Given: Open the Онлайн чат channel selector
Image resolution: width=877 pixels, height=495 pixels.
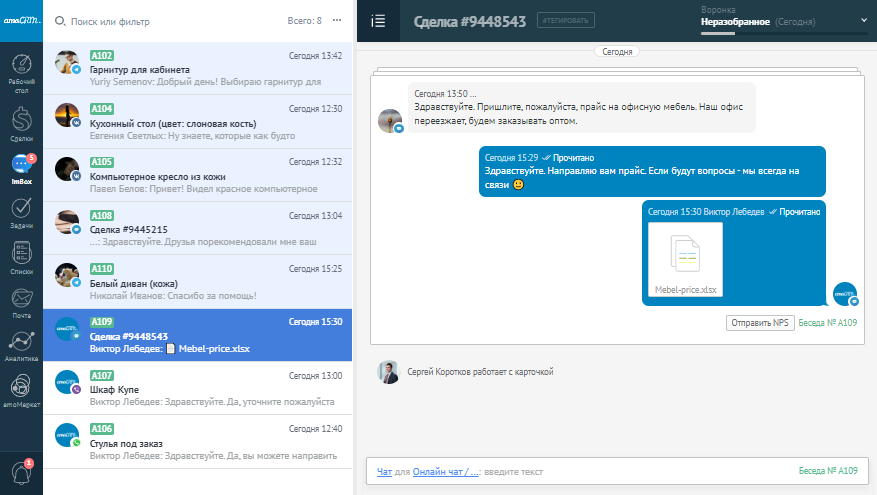Looking at the screenshot, I should pos(445,471).
